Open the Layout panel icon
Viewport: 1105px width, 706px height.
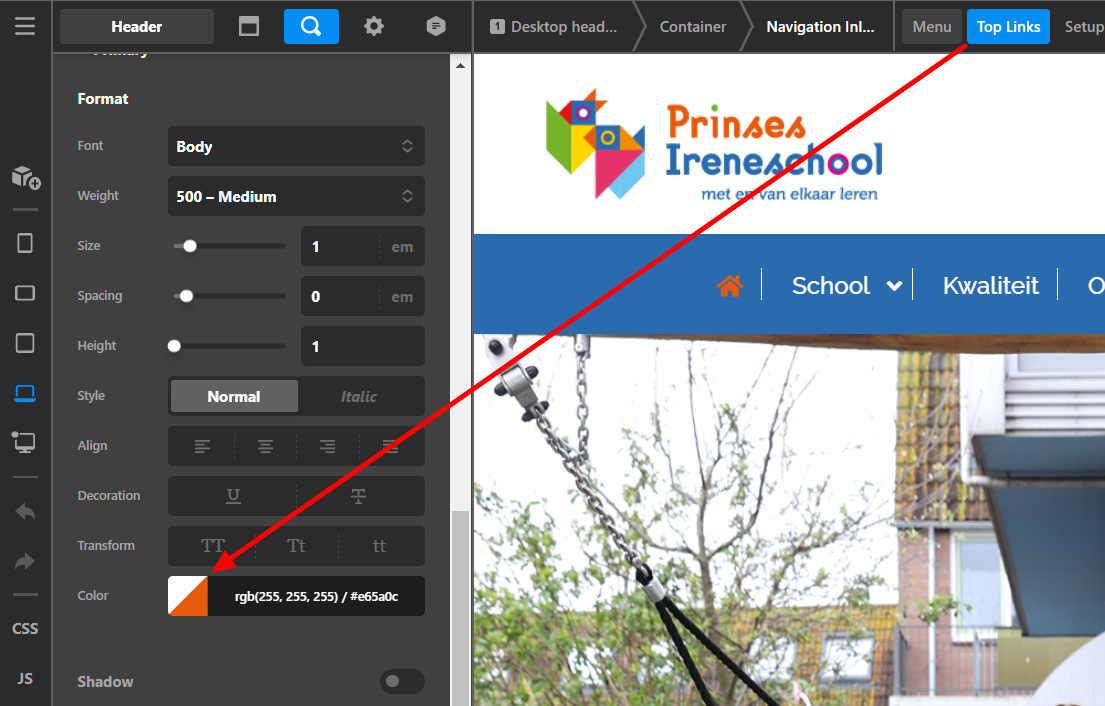(249, 27)
